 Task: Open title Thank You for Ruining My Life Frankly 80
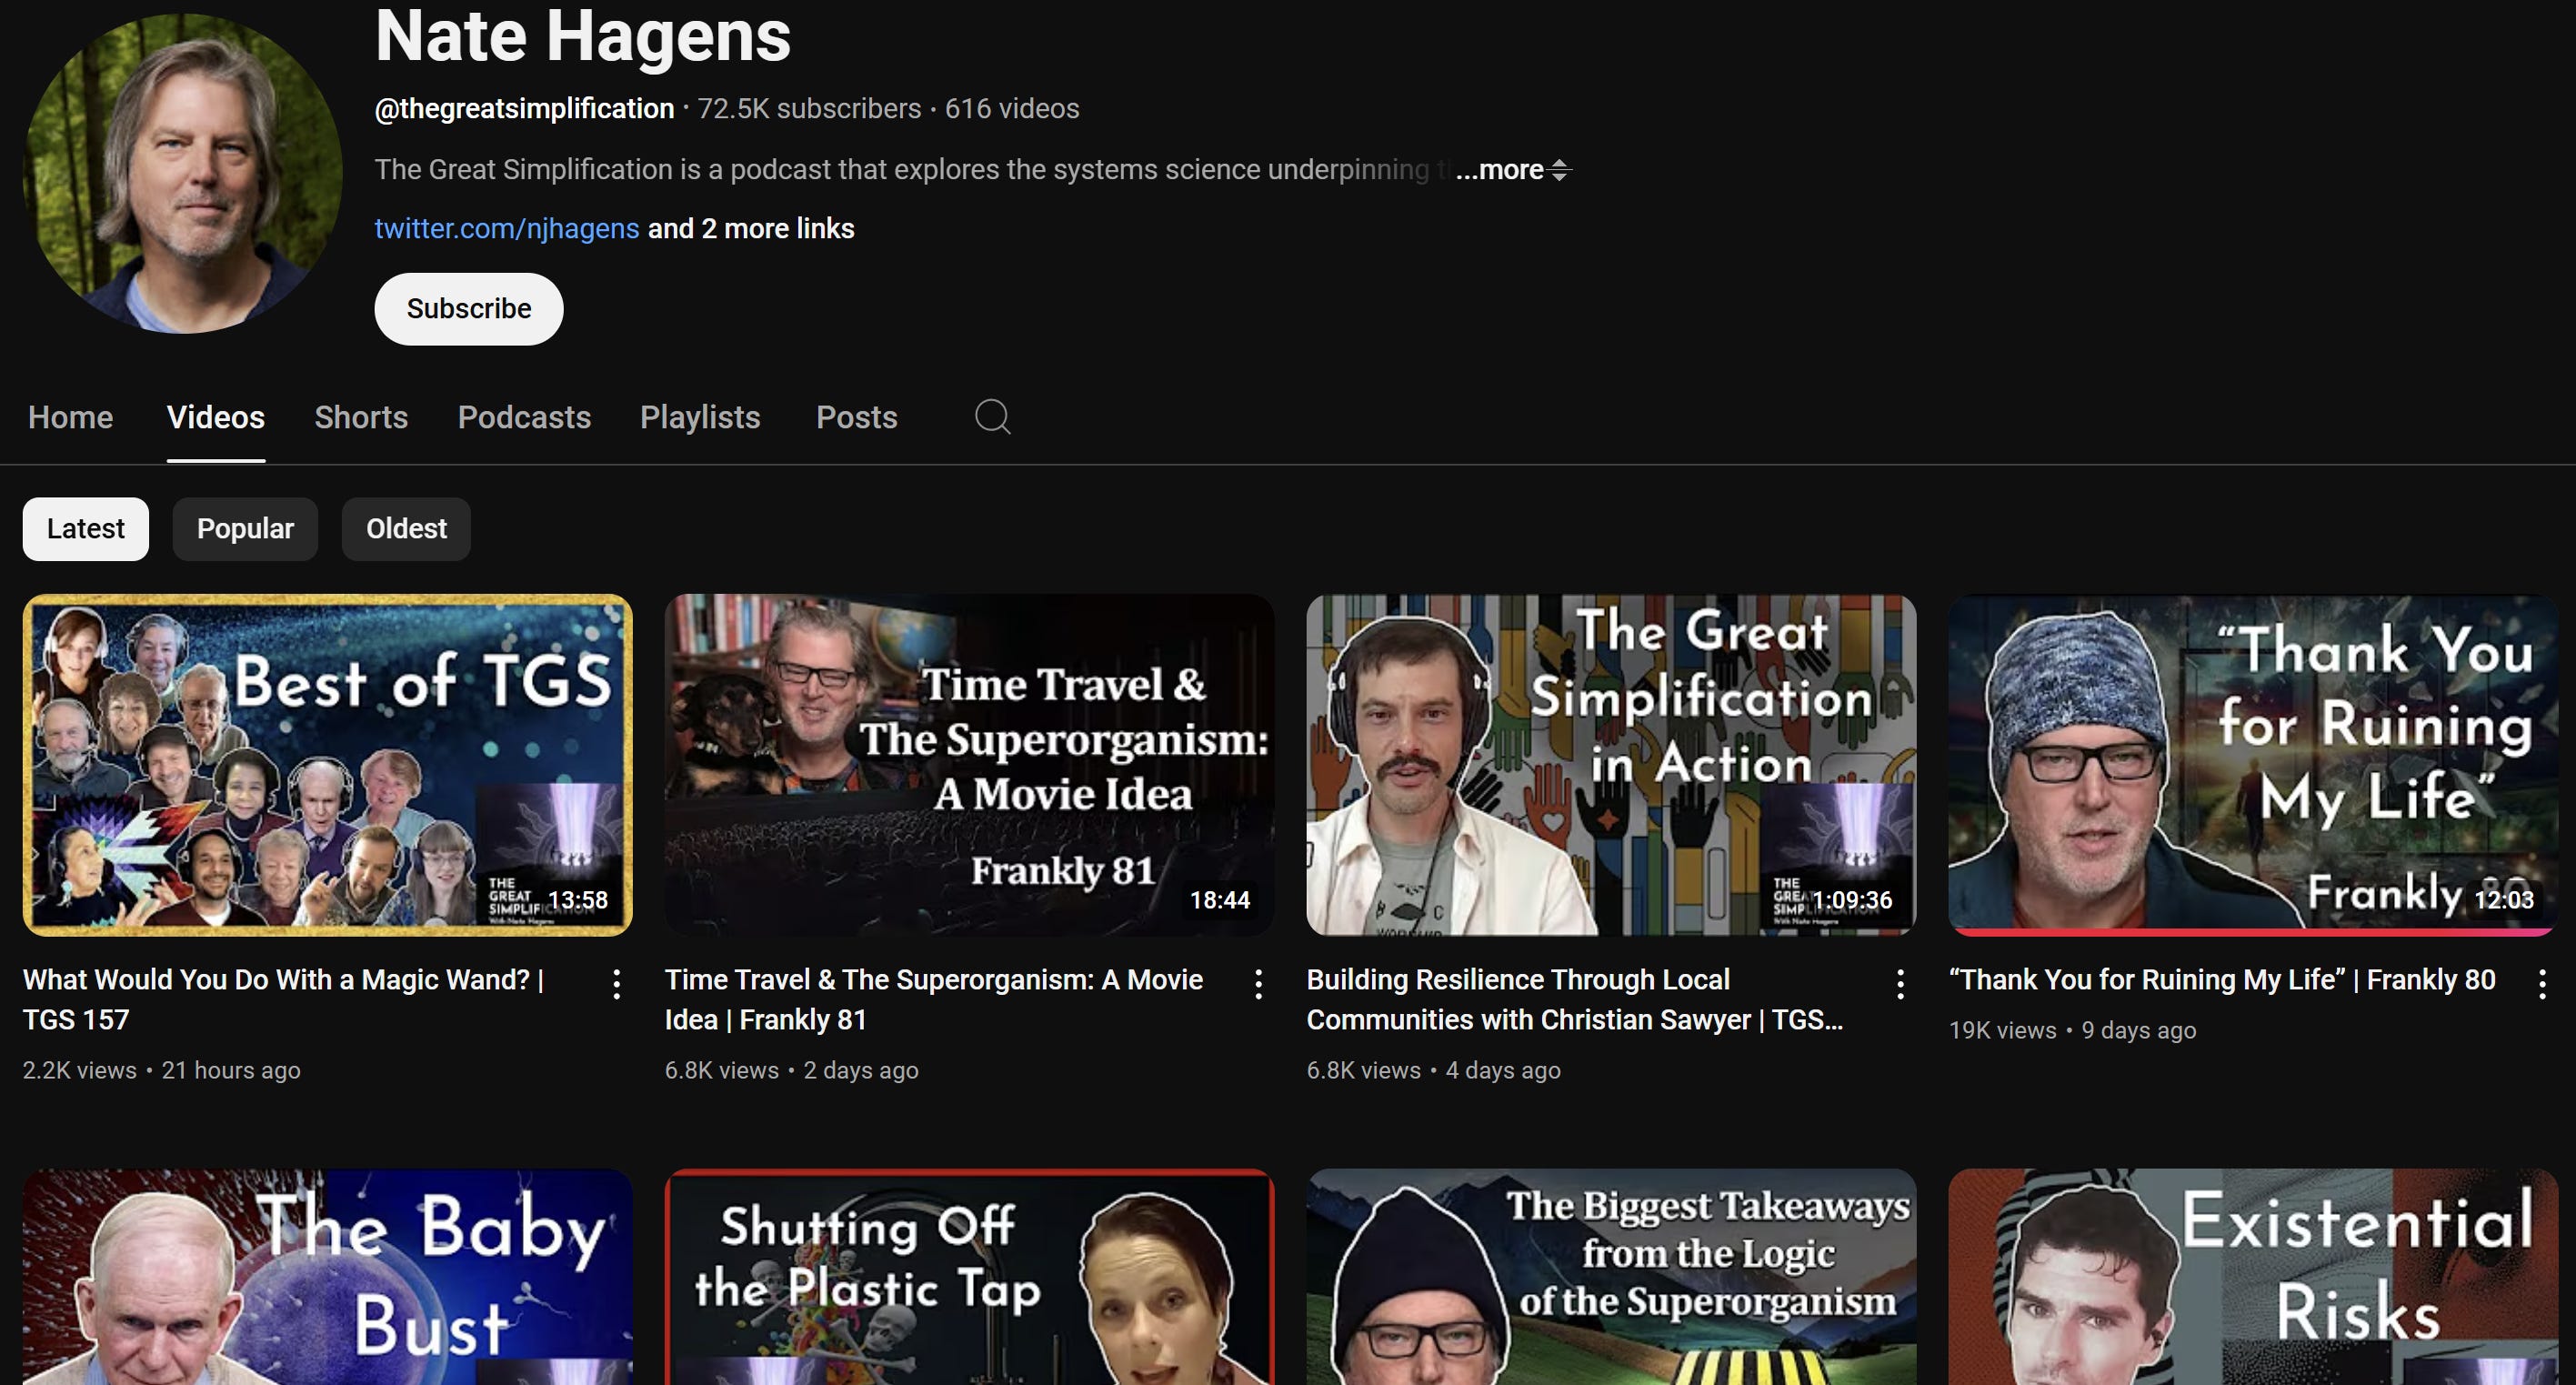2222,979
